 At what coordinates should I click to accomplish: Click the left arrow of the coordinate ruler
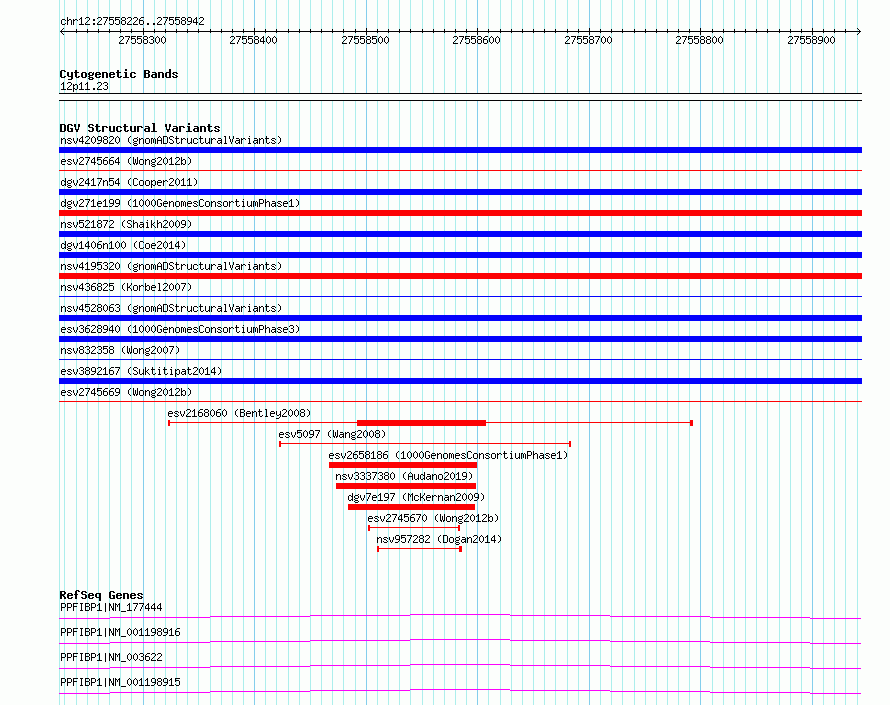(62, 31)
